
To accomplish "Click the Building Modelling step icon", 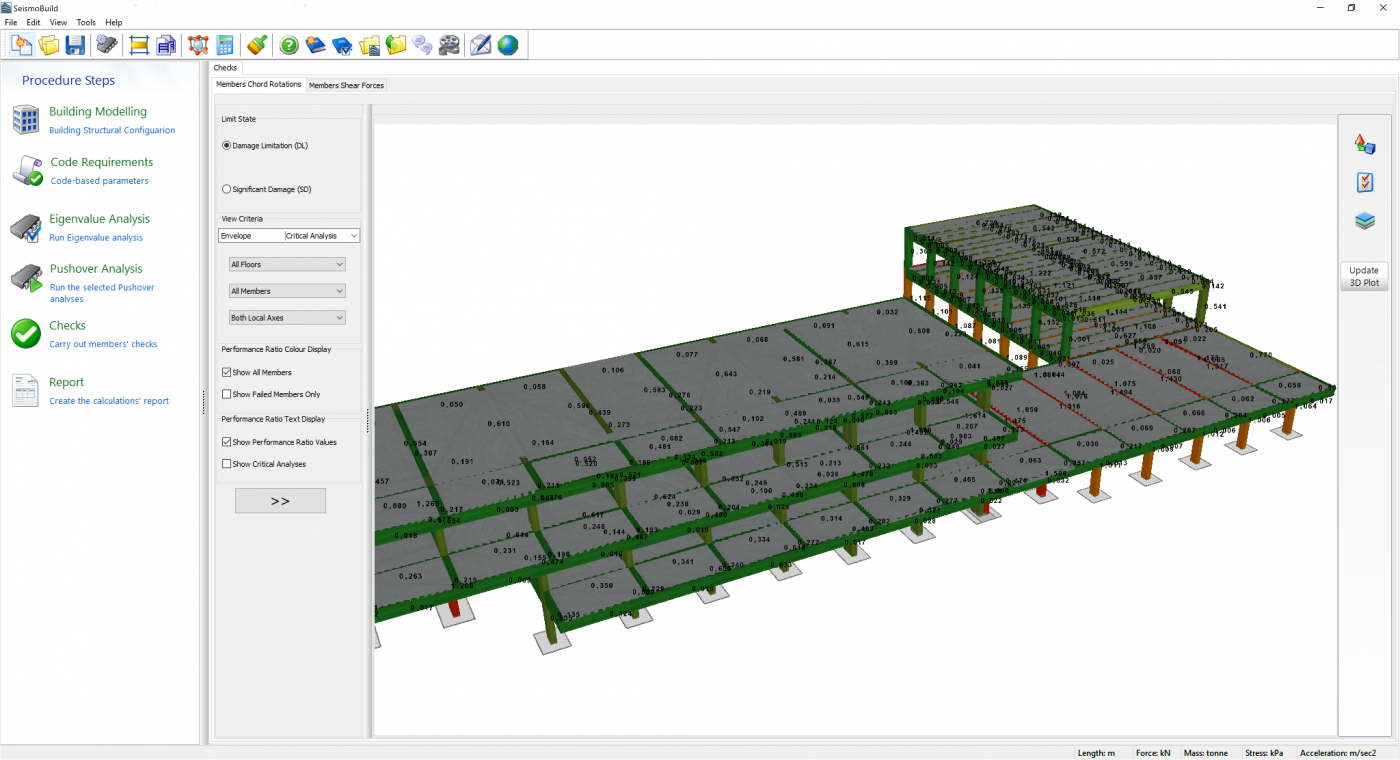I will coord(25,120).
